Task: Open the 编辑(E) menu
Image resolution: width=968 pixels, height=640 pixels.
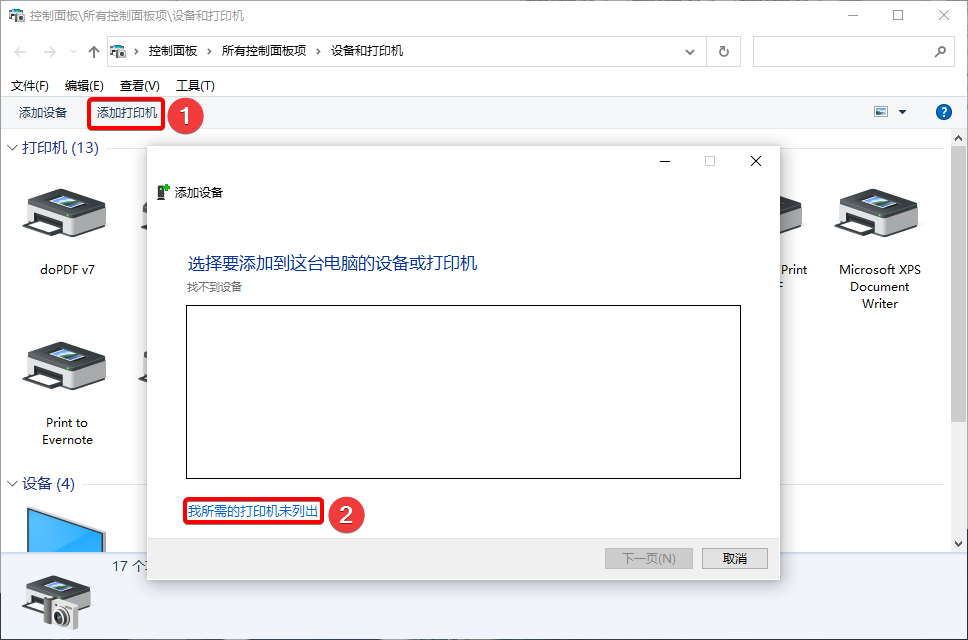Action: 84,86
